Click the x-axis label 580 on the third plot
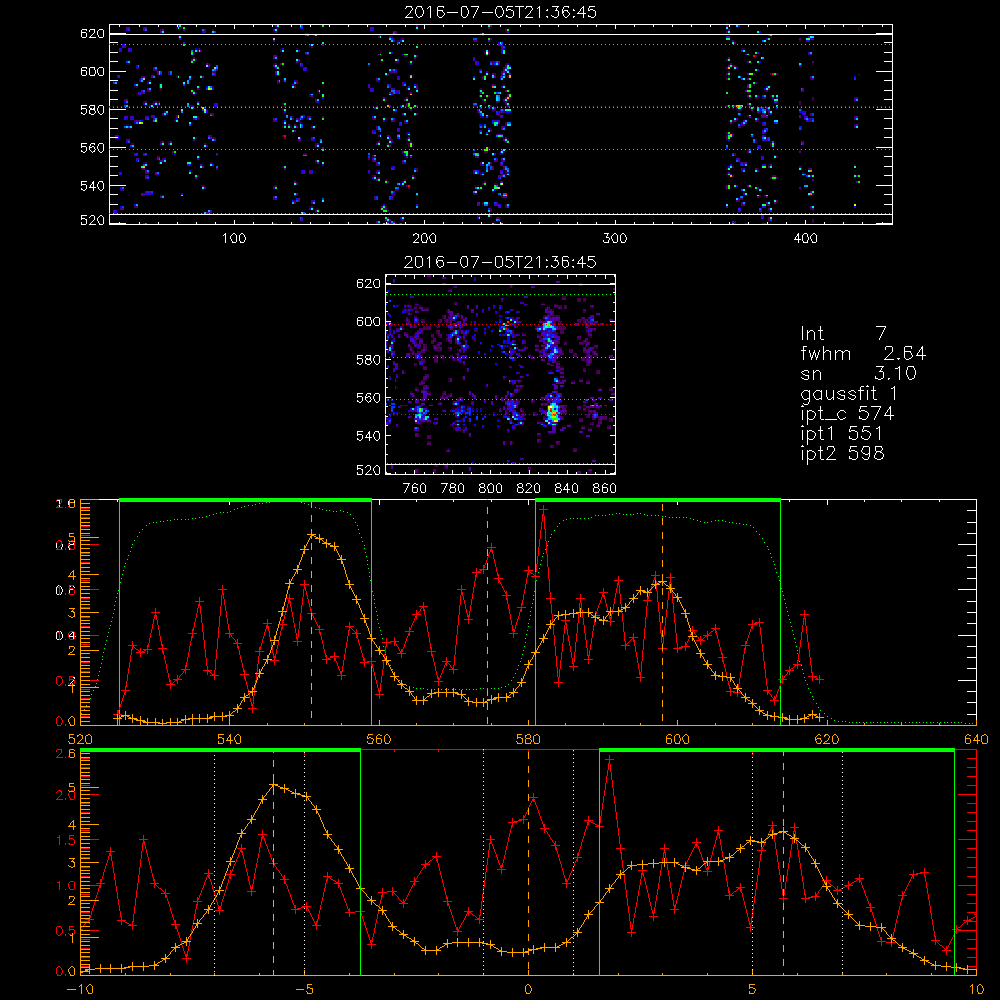The height and width of the screenshot is (1000, 1000). point(528,739)
